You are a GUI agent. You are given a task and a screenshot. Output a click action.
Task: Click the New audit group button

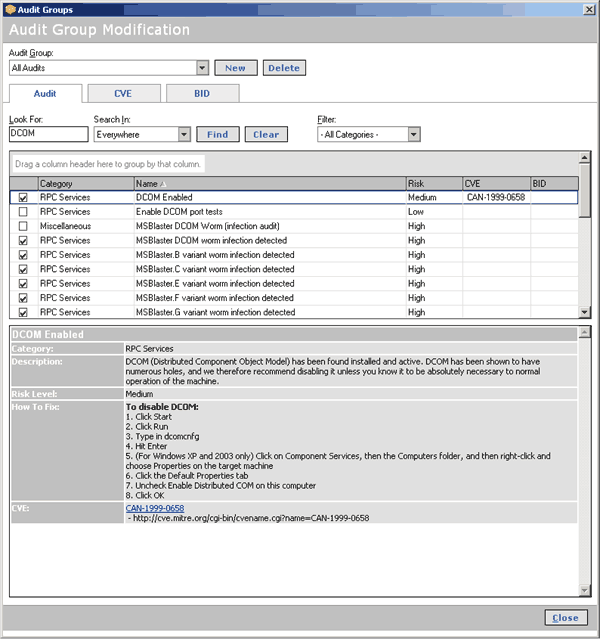(234, 68)
